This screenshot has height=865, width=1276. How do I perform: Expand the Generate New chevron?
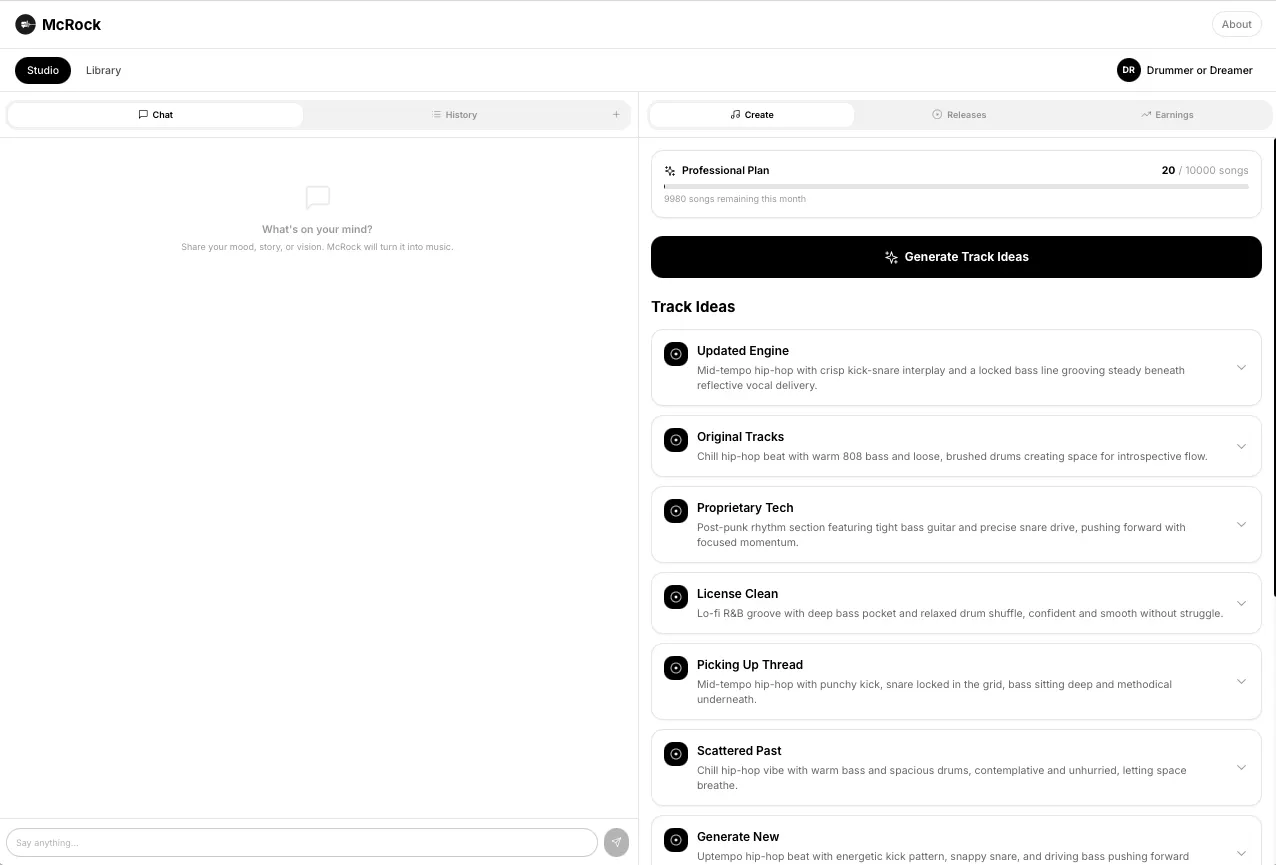click(x=1241, y=853)
